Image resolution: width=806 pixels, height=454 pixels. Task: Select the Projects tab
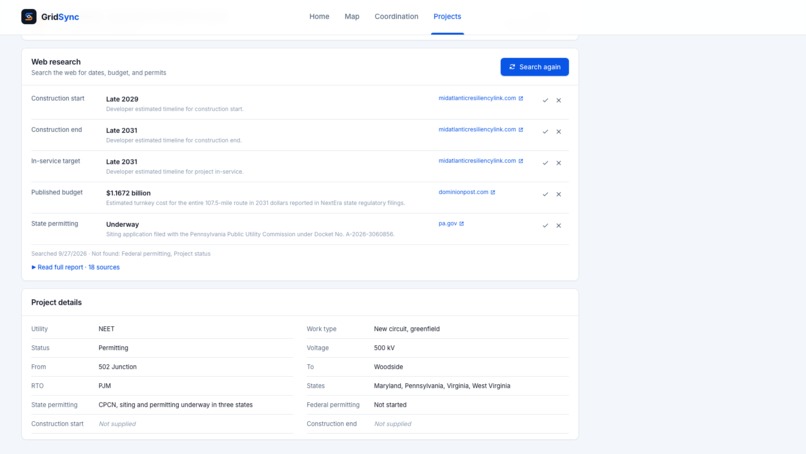pyautogui.click(x=447, y=16)
